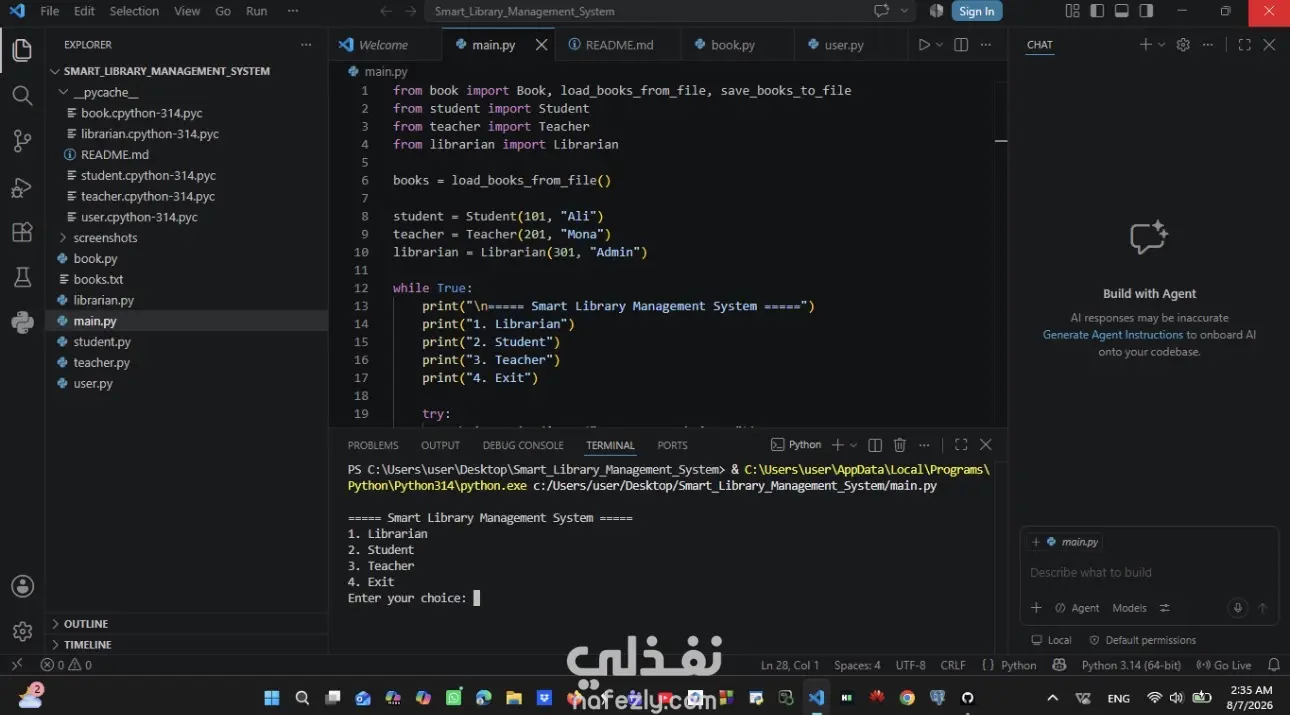Open the Manage gear in activity bar

(x=22, y=631)
